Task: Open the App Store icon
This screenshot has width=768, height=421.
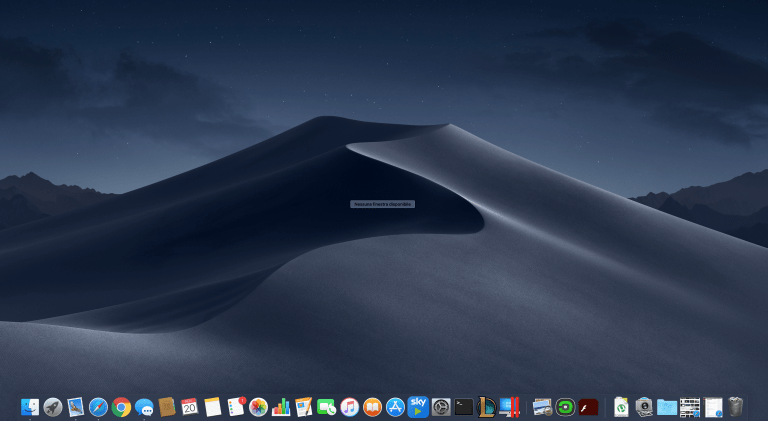Action: (x=395, y=407)
